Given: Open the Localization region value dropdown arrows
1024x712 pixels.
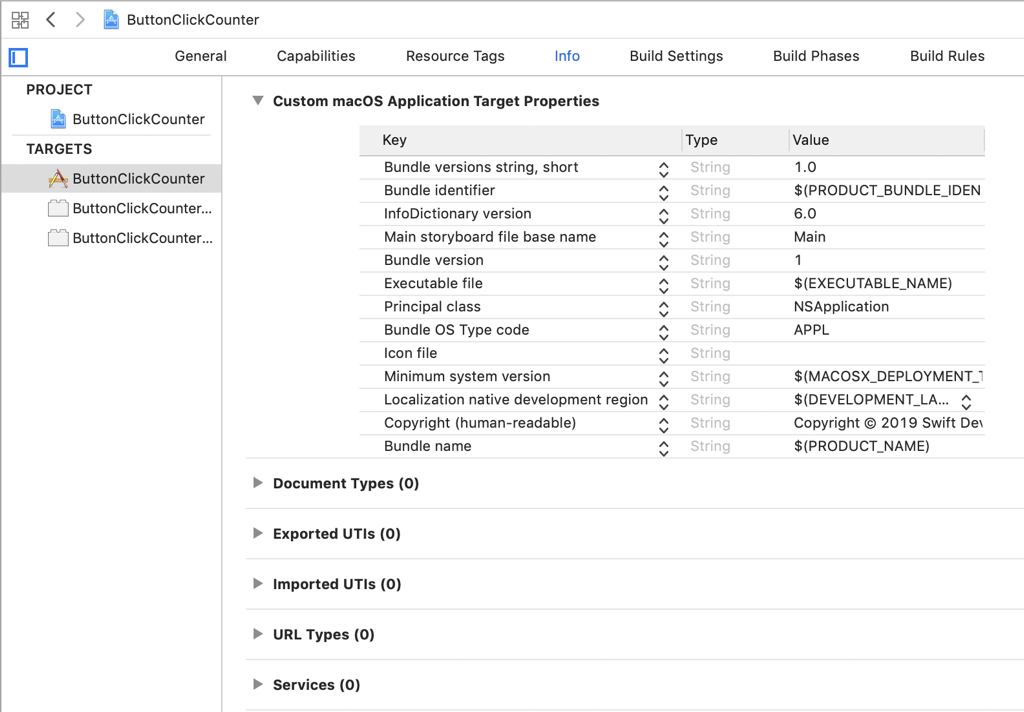Looking at the screenshot, I should click(x=966, y=401).
